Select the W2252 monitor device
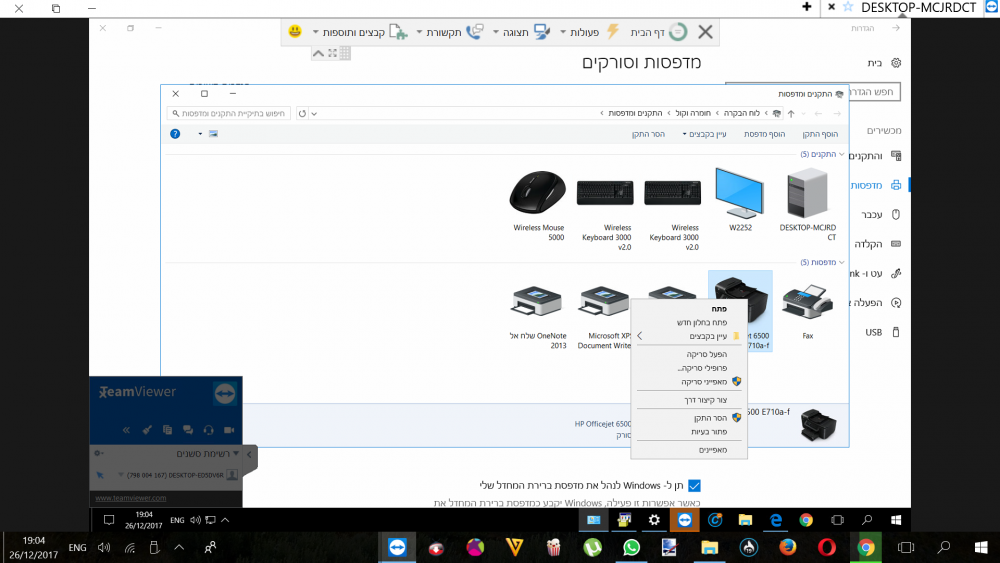 click(x=740, y=200)
